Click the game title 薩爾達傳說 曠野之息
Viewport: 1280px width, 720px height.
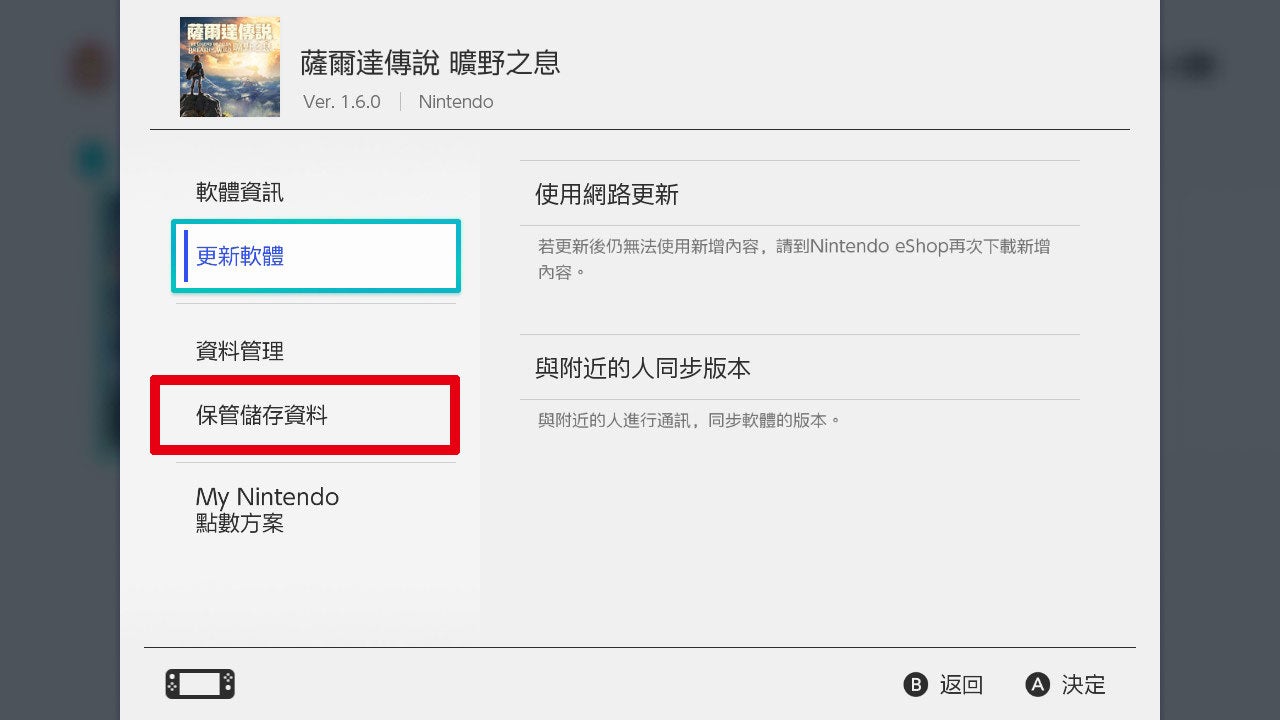(x=431, y=63)
